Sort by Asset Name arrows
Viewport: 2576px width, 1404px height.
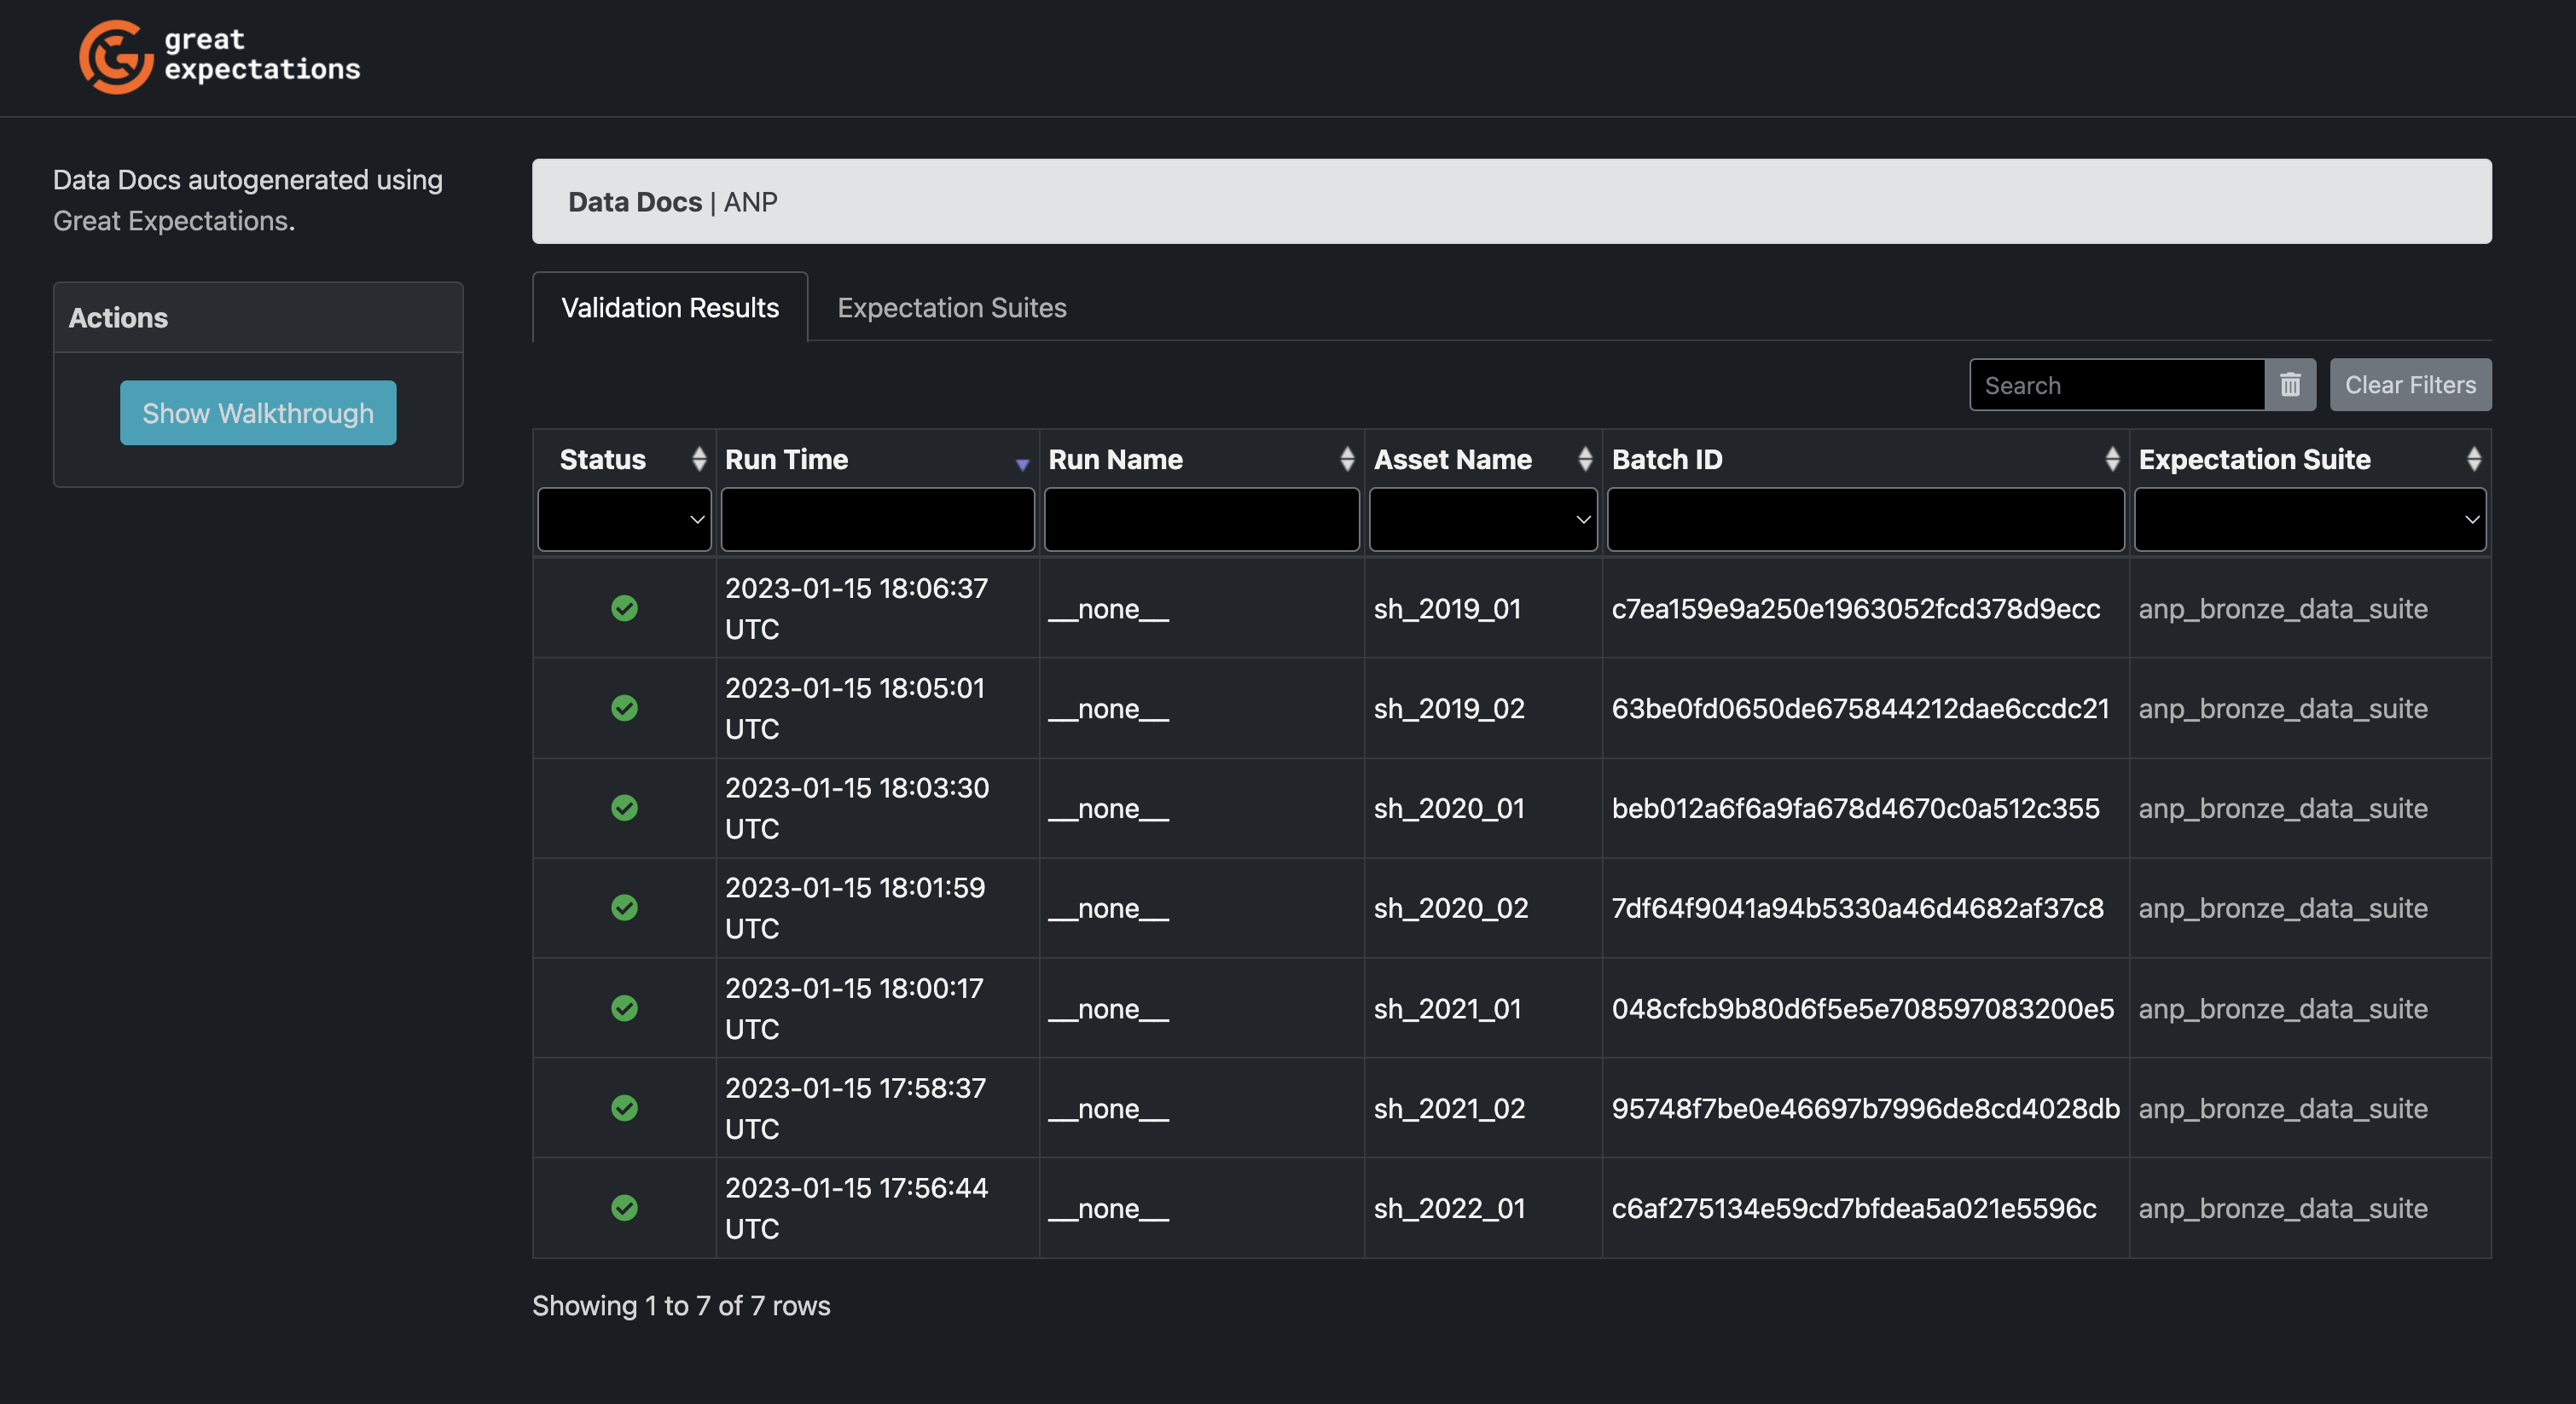click(x=1585, y=459)
